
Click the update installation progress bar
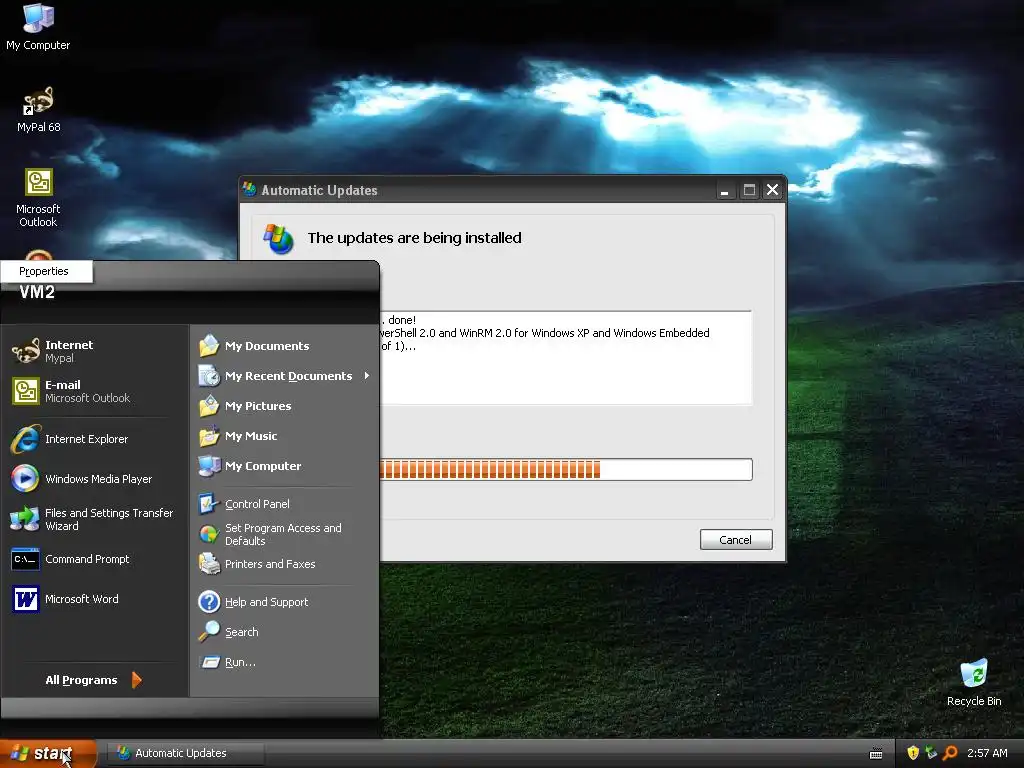click(x=566, y=469)
